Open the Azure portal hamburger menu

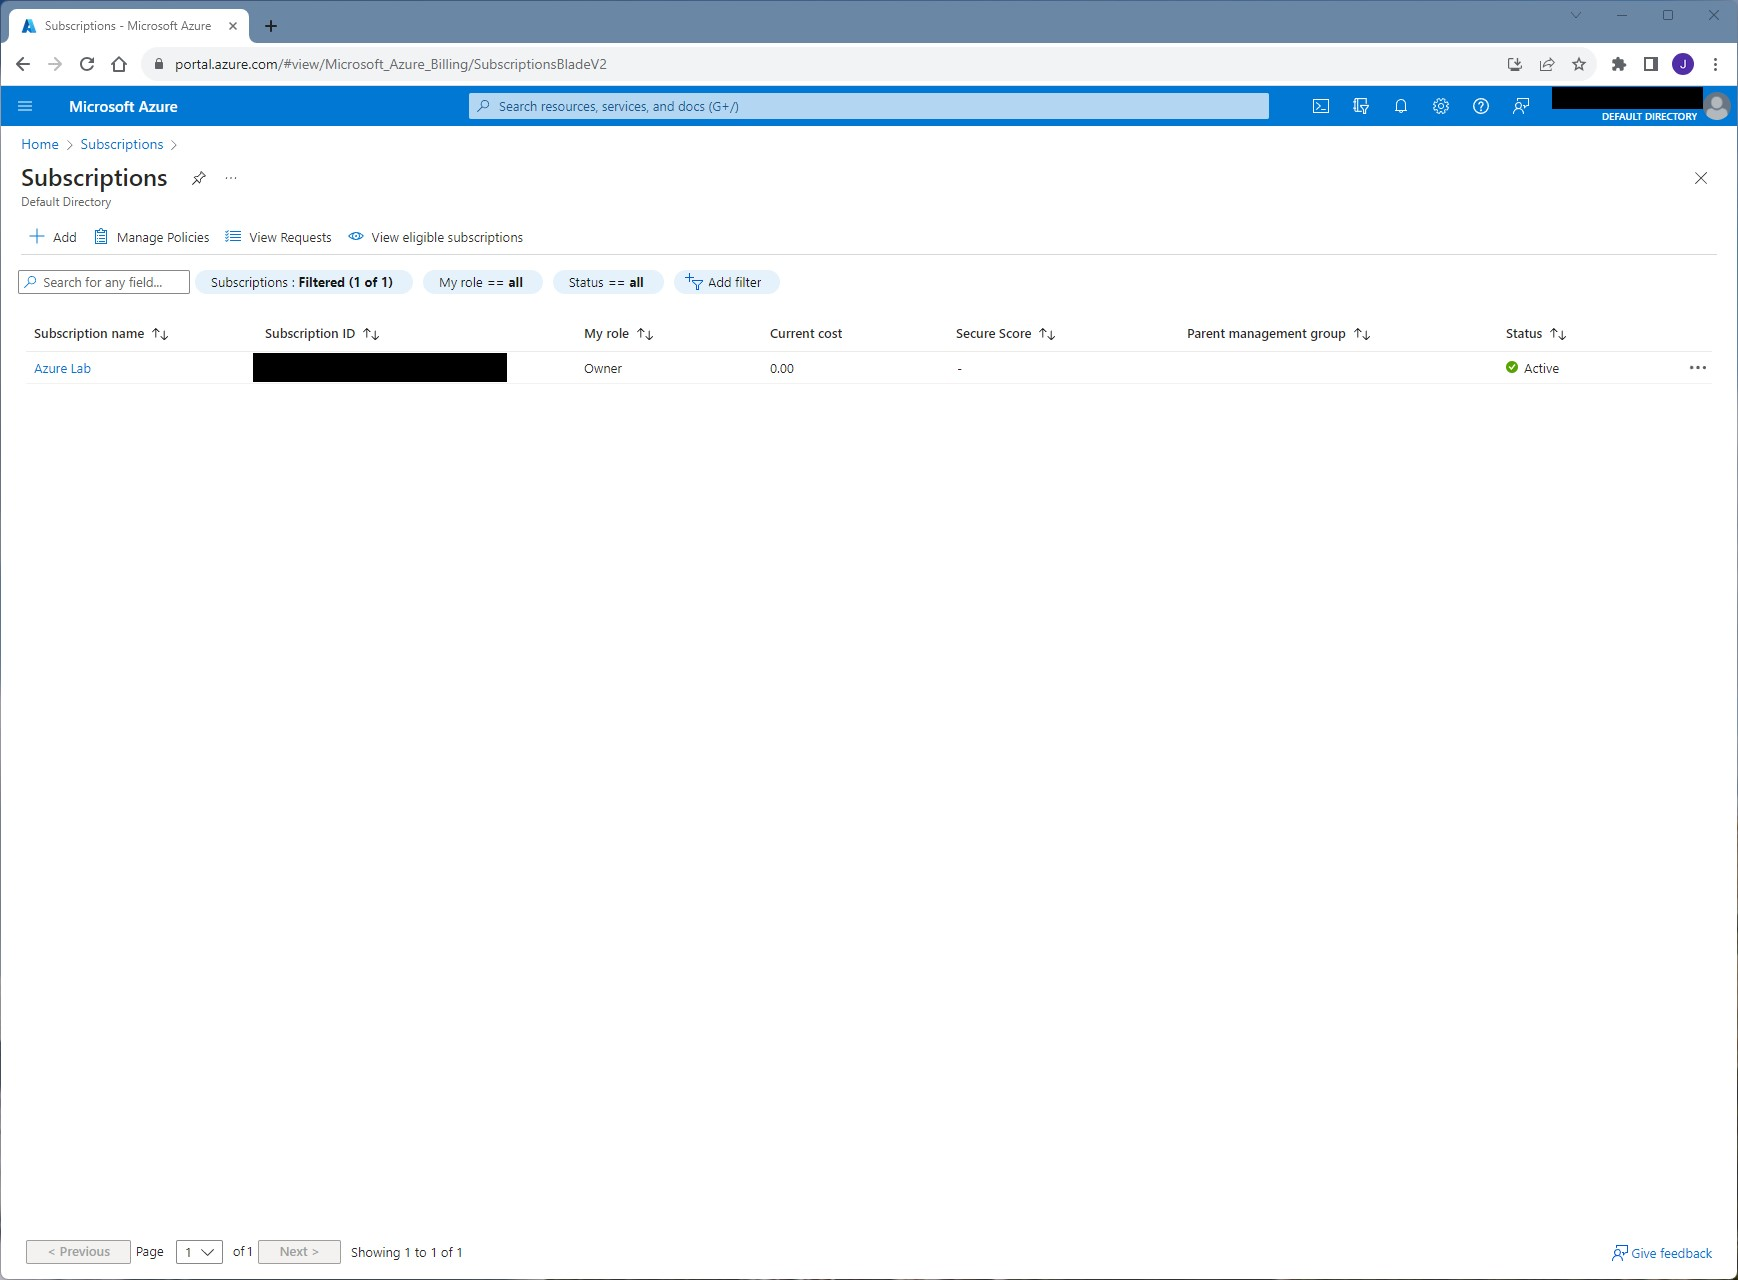26,106
